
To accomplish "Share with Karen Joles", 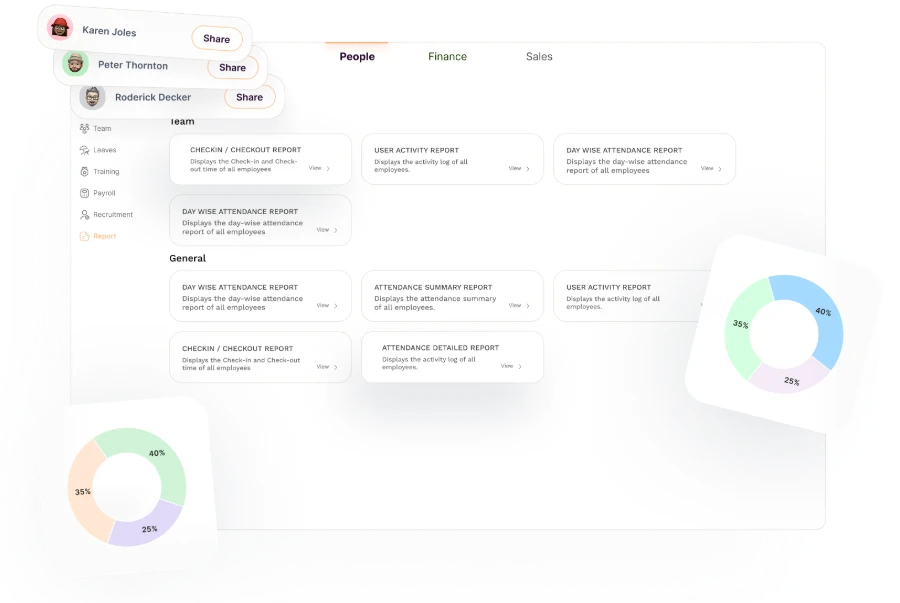I will [217, 38].
